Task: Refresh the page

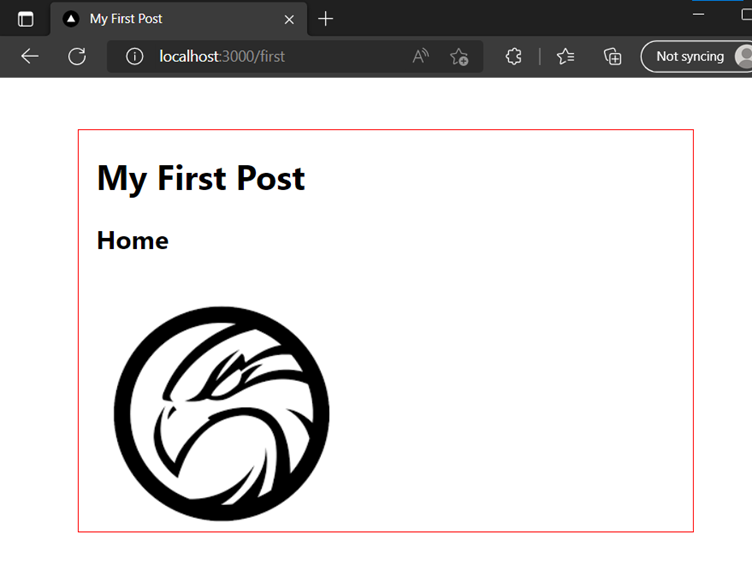Action: tap(77, 57)
